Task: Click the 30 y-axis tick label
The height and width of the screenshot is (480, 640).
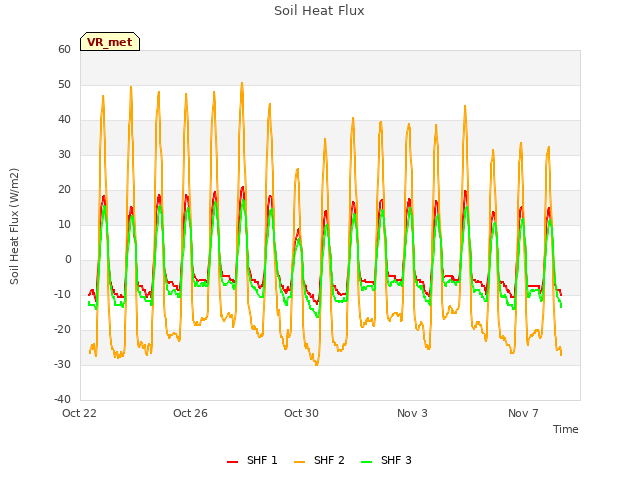Action: pyautogui.click(x=64, y=154)
